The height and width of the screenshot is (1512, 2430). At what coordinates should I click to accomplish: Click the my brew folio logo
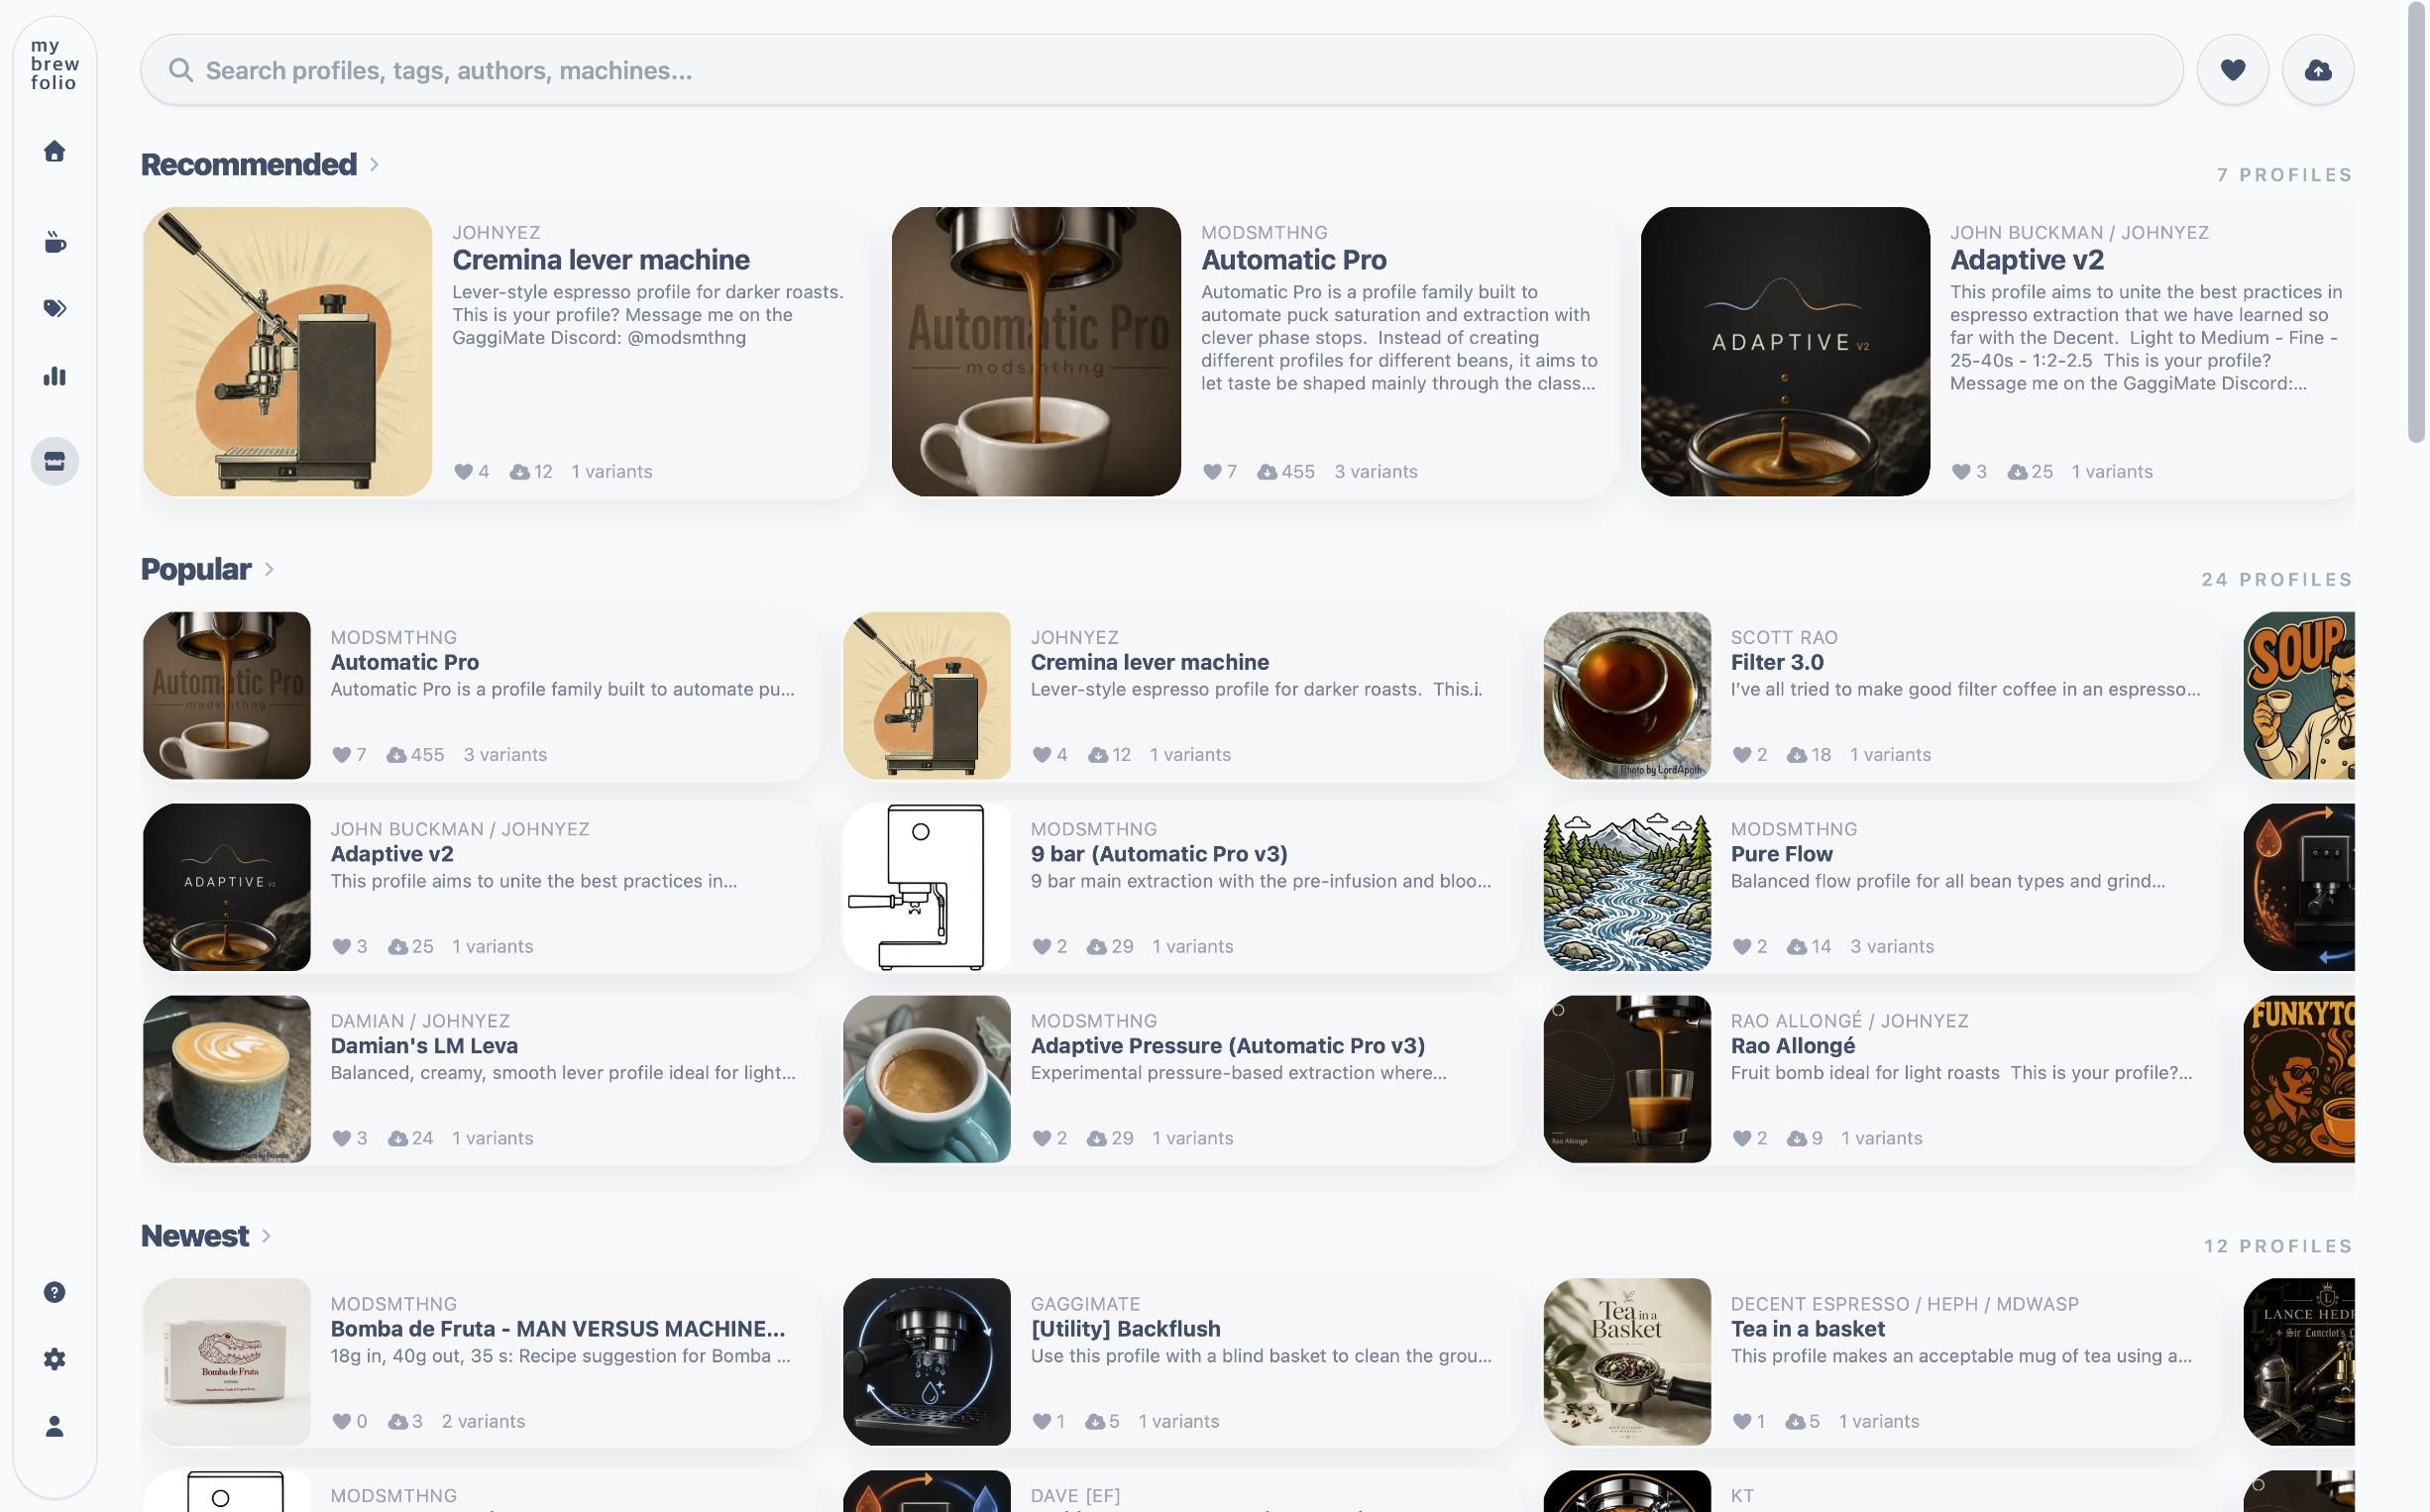click(x=55, y=64)
